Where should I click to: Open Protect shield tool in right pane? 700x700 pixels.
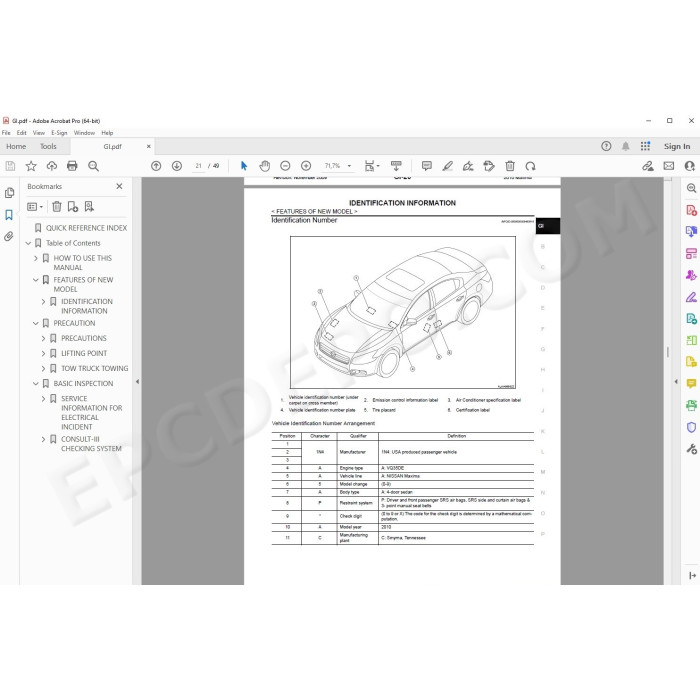coord(691,427)
